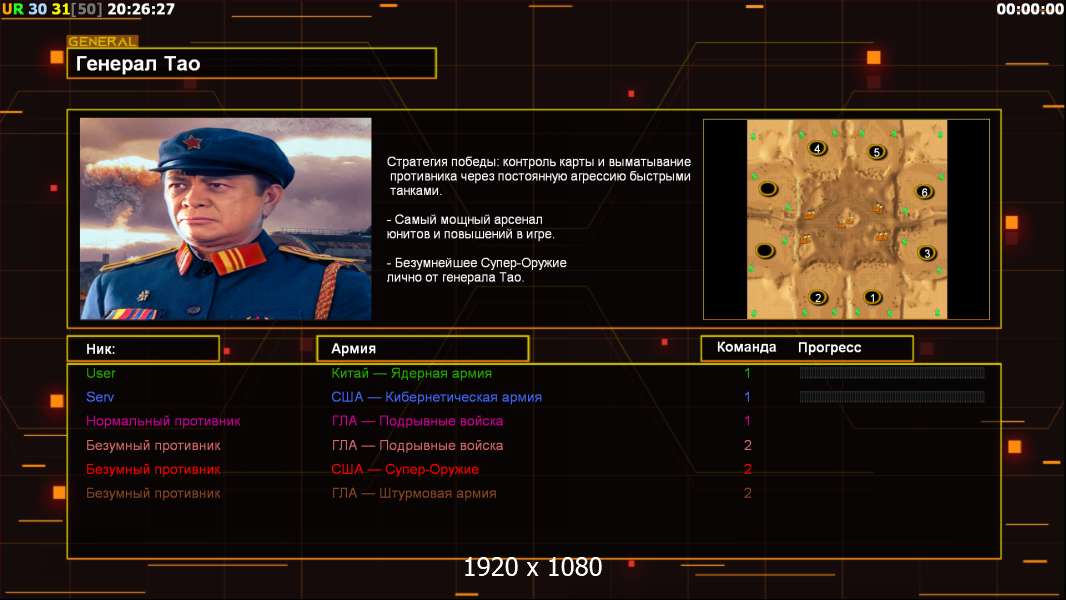Click the "Армия" column header
The width and height of the screenshot is (1066, 600).
coord(423,349)
